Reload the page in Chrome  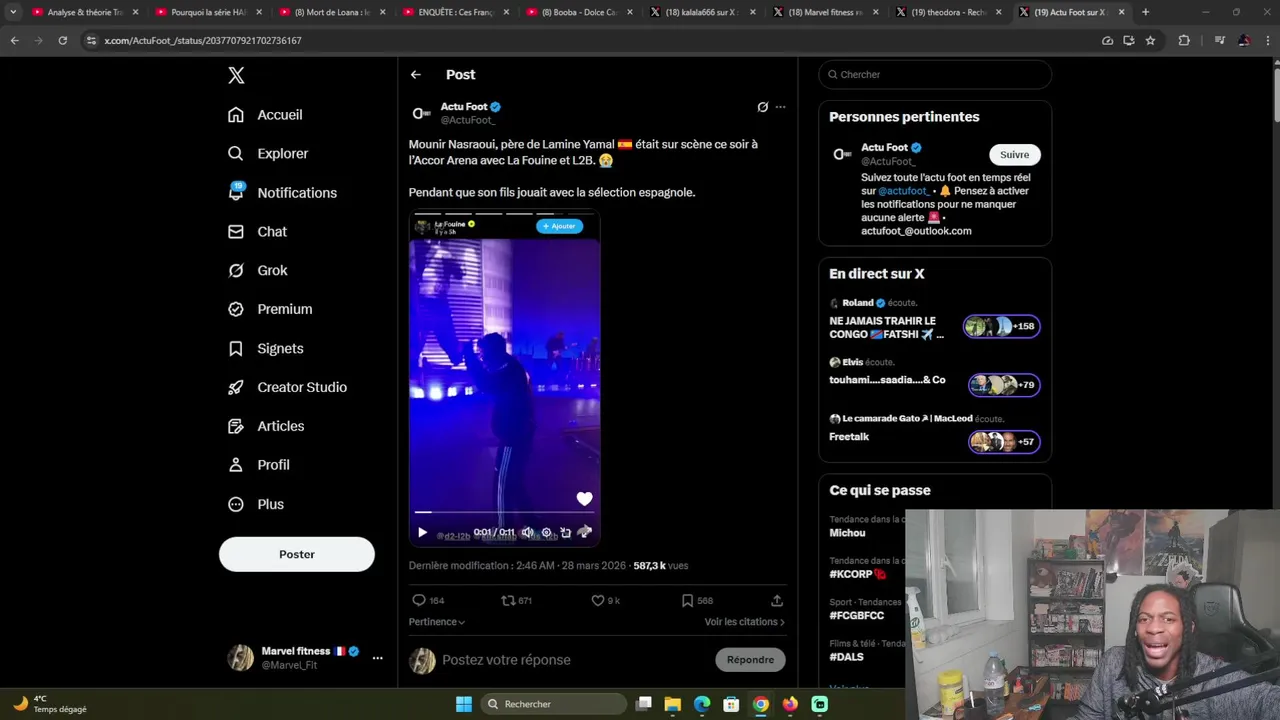click(62, 41)
